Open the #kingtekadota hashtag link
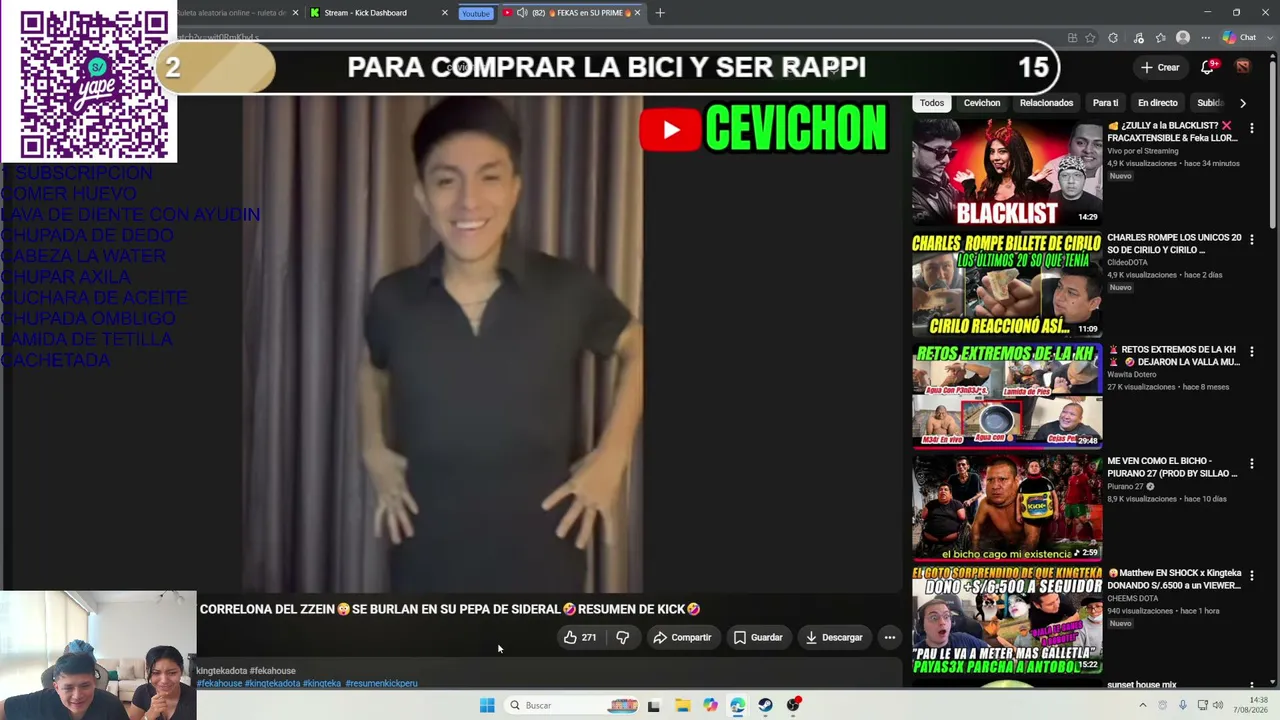Screen dimensions: 1280x720 [272, 683]
